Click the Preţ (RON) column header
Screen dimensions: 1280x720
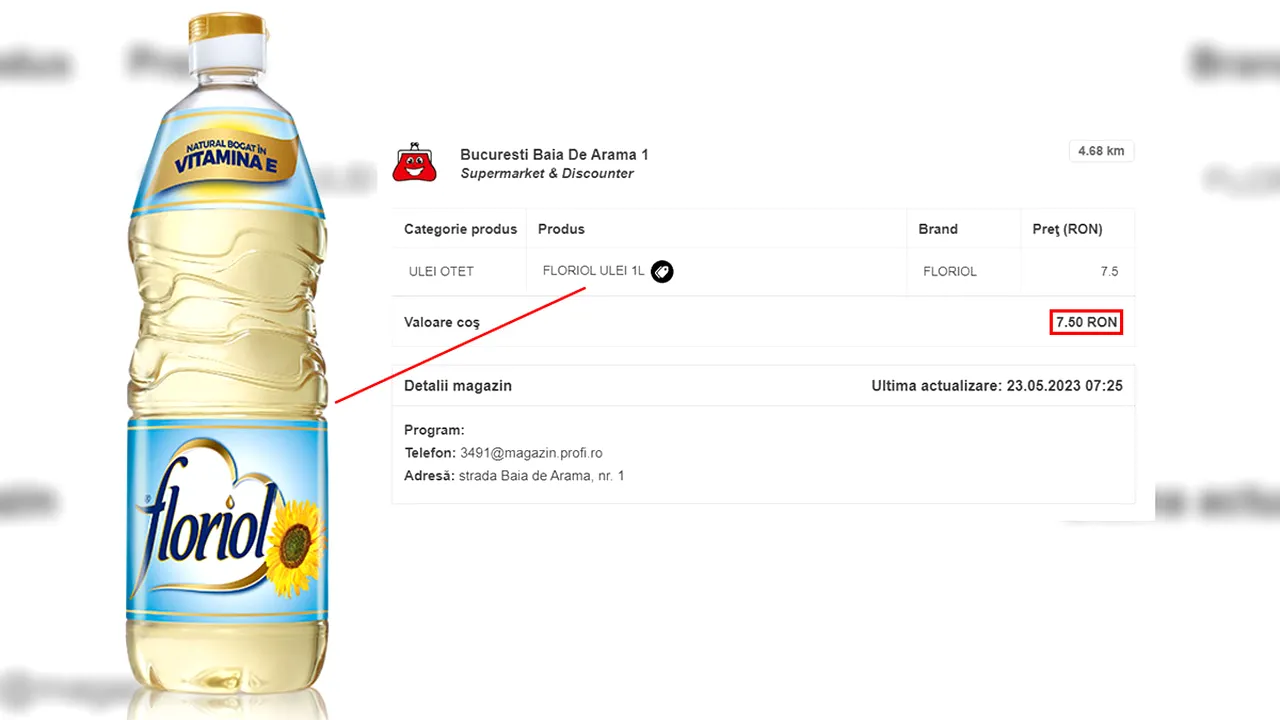click(x=1067, y=229)
